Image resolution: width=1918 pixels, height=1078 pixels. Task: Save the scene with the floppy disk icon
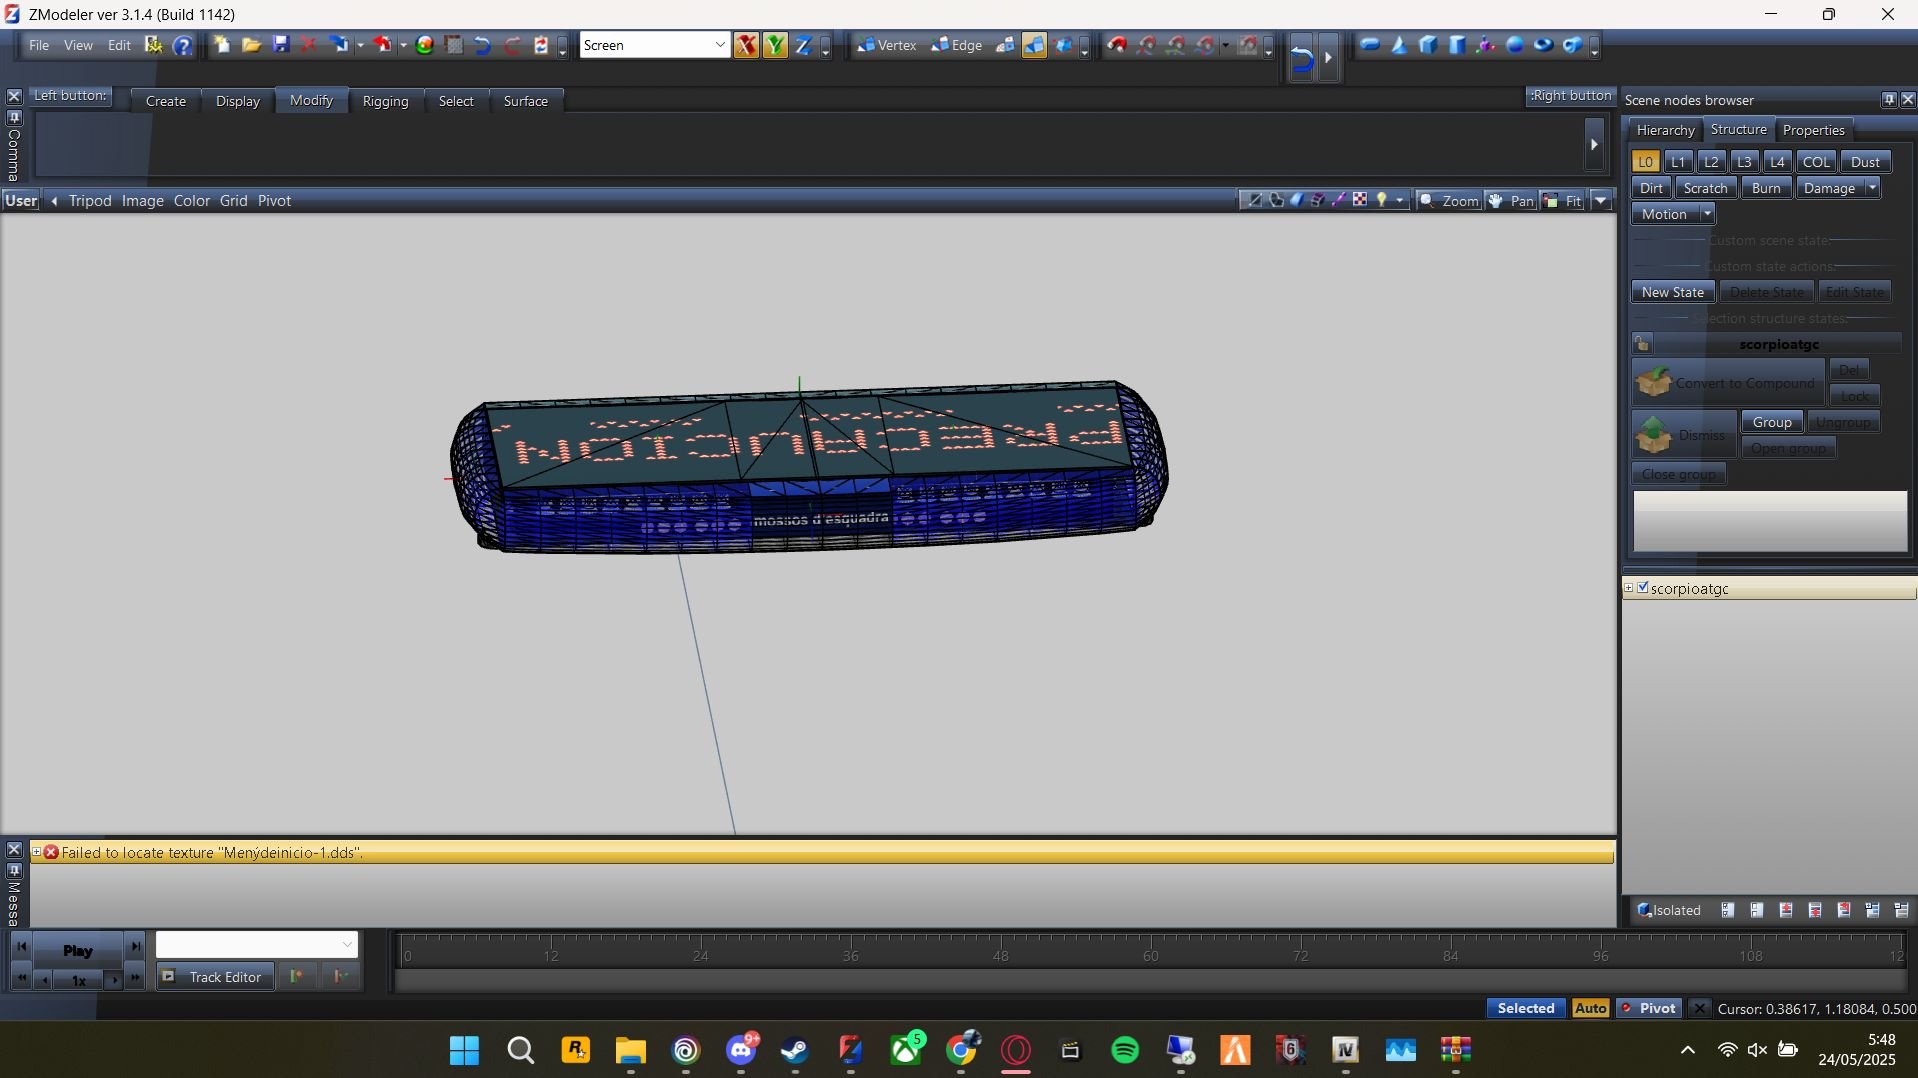pyautogui.click(x=281, y=45)
